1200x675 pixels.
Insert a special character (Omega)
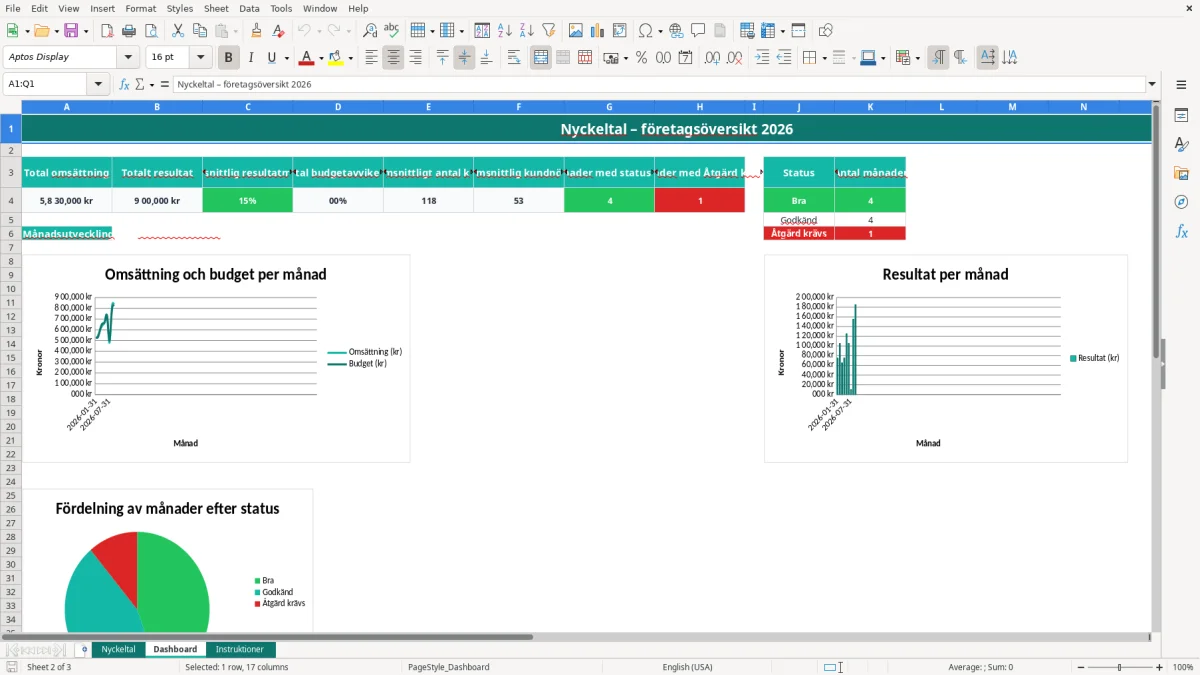pyautogui.click(x=646, y=31)
